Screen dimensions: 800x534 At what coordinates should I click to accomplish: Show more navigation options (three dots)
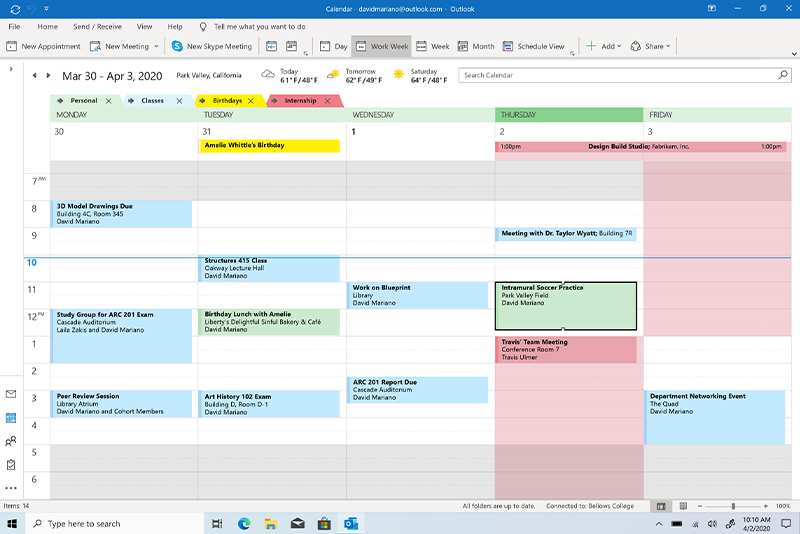click(x=11, y=488)
